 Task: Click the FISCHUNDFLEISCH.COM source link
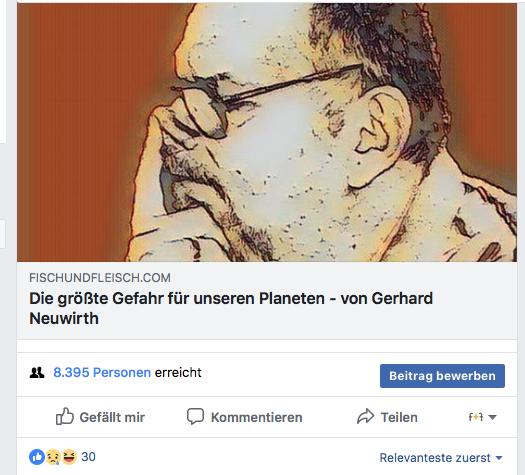point(100,278)
